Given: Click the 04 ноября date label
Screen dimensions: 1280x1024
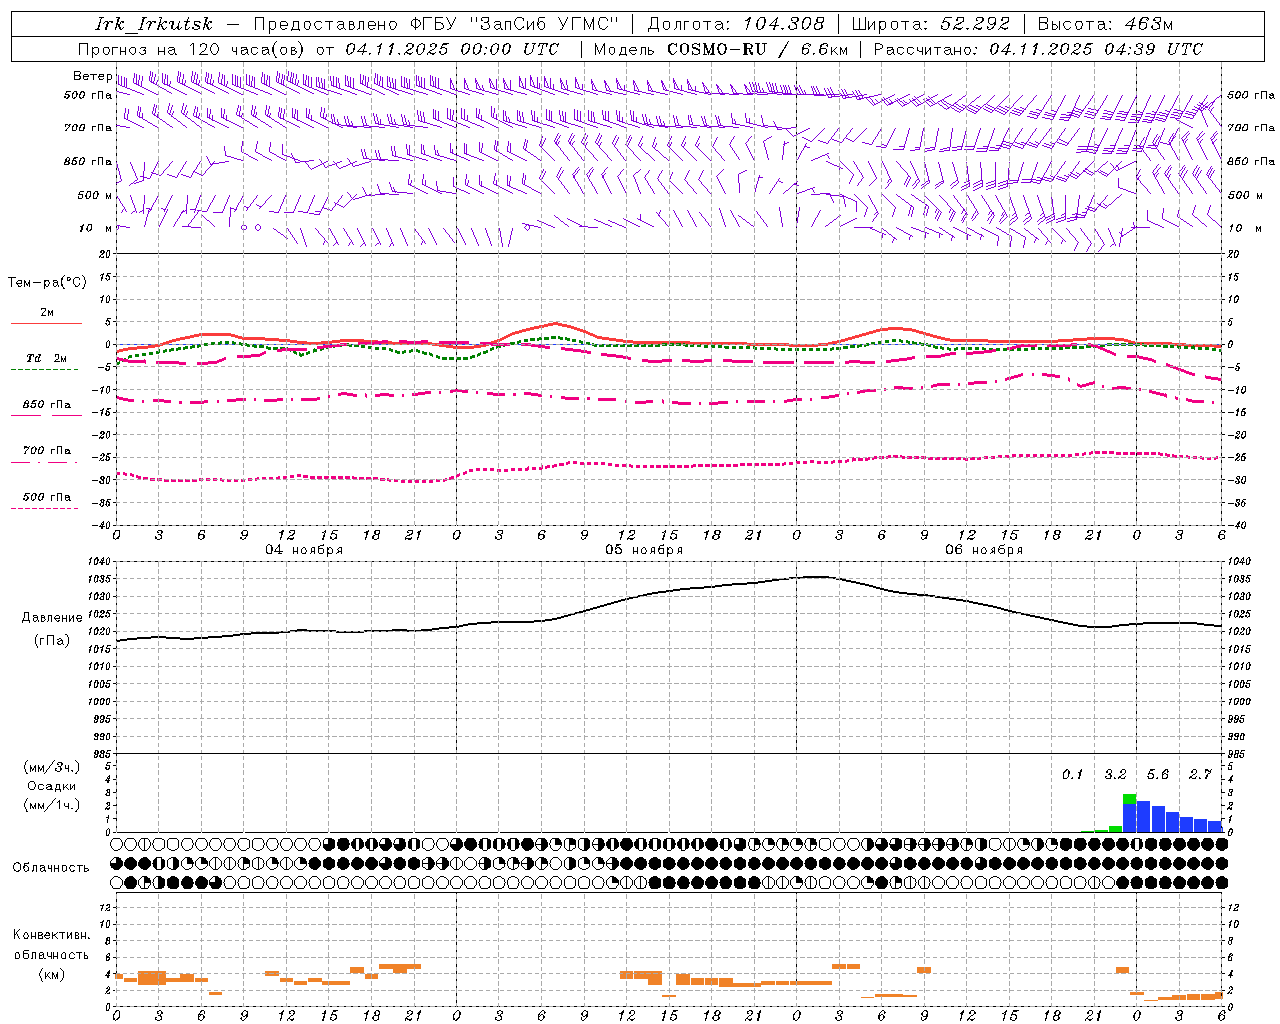Looking at the screenshot, I should coord(304,550).
